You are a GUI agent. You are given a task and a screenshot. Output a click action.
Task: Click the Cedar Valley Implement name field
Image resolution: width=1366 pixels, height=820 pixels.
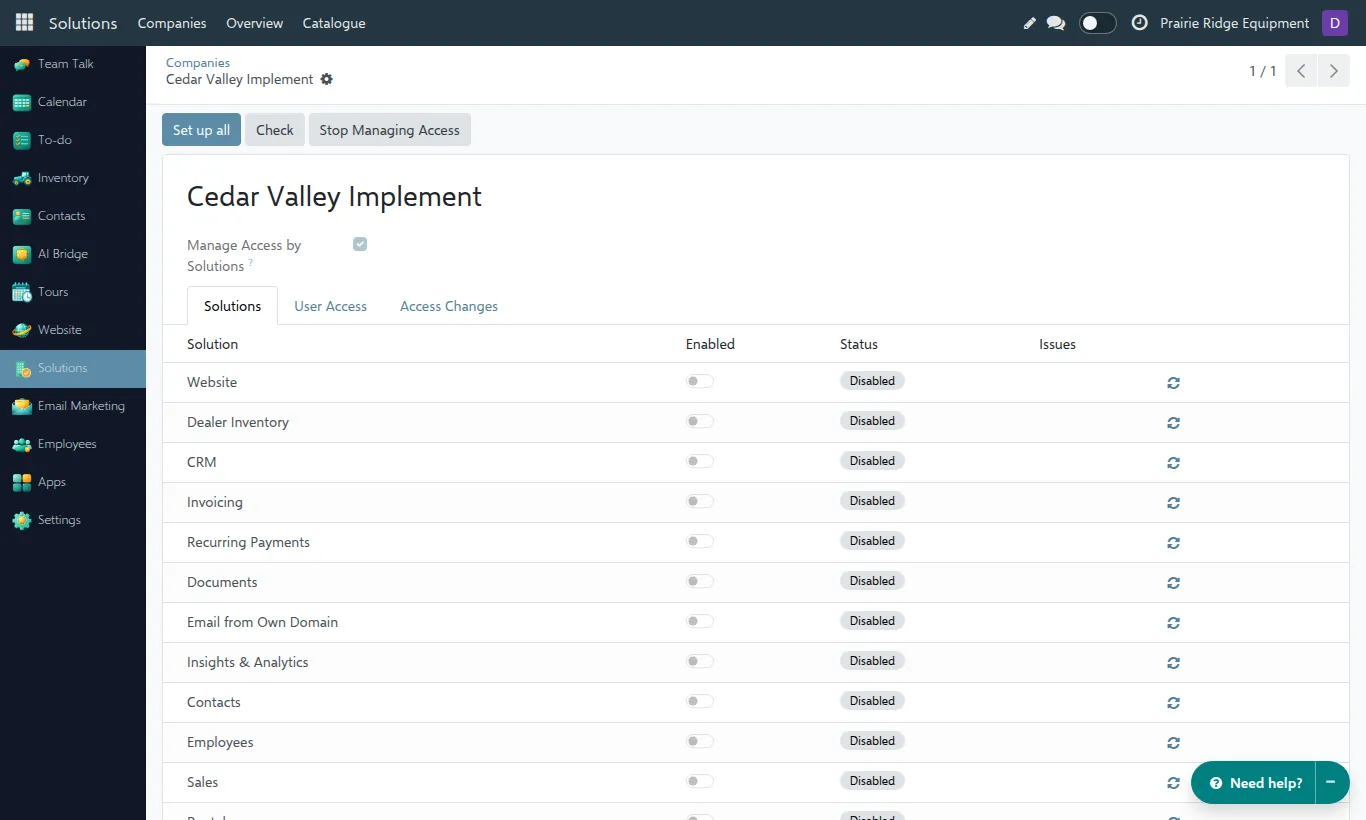pyautogui.click(x=335, y=197)
